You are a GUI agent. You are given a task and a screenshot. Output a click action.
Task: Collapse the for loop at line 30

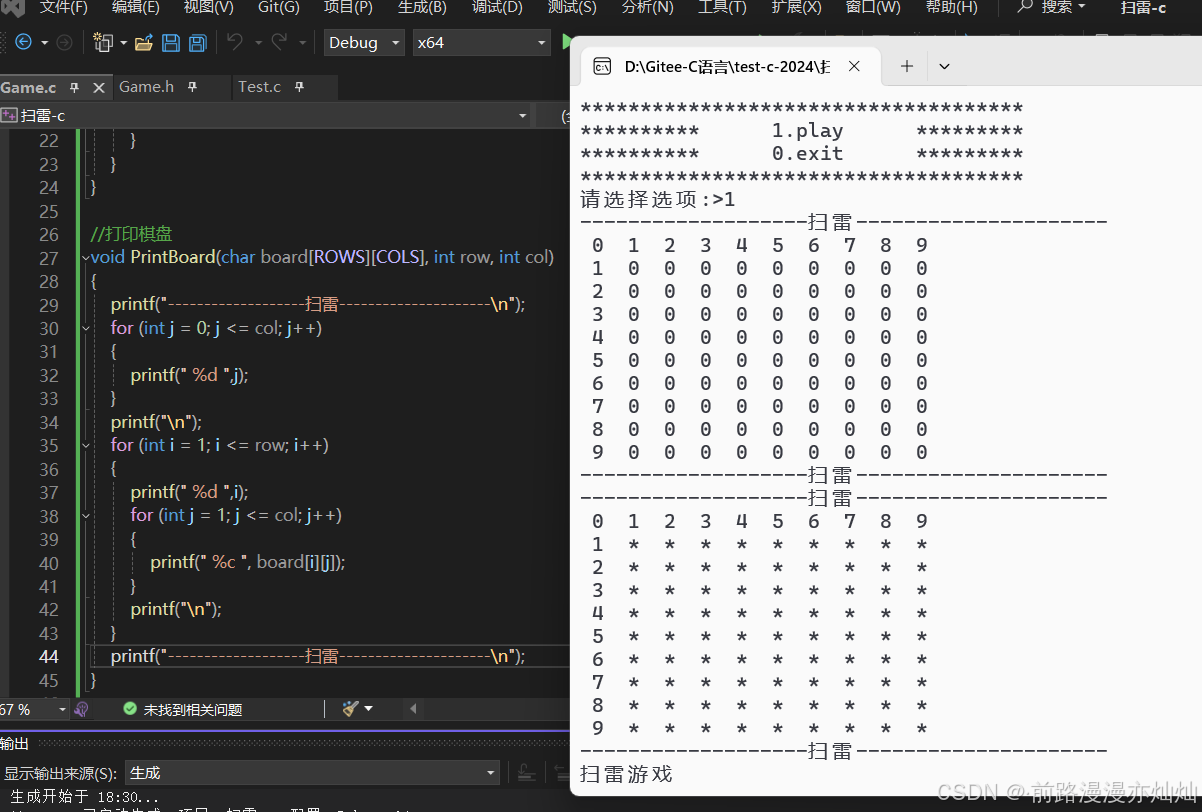tap(85, 328)
